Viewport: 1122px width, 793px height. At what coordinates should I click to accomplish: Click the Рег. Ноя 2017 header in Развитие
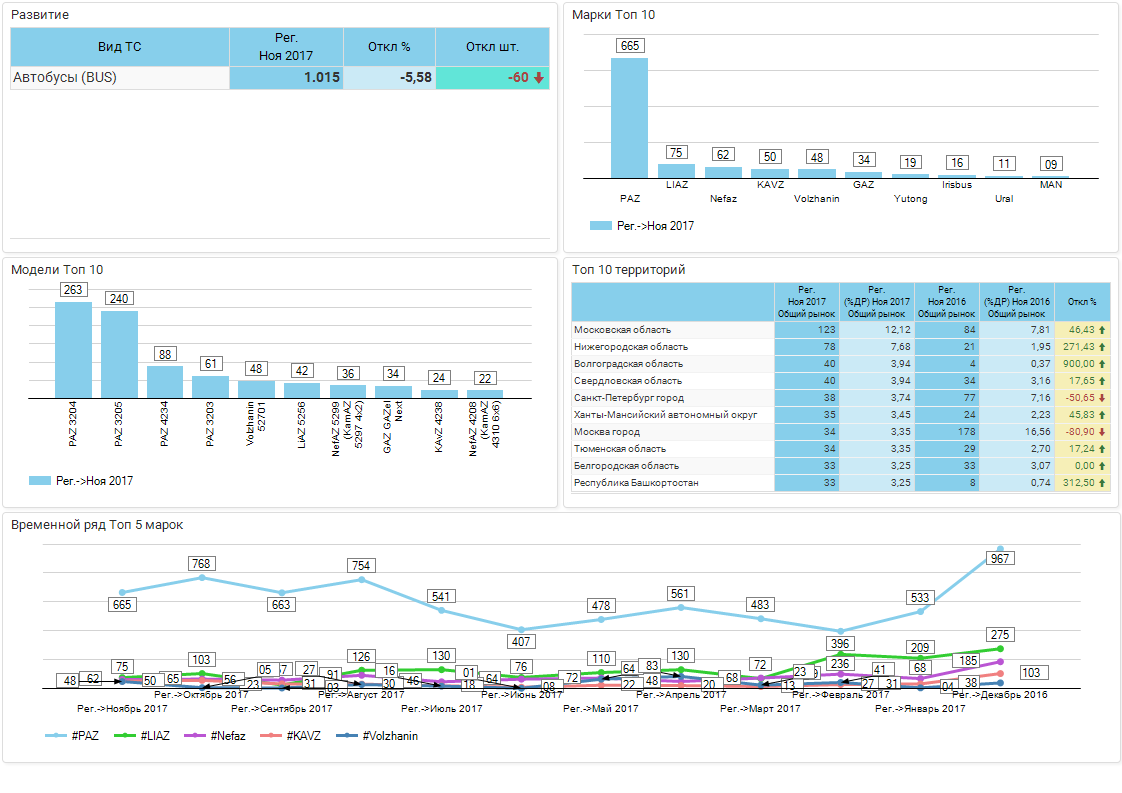(x=286, y=47)
